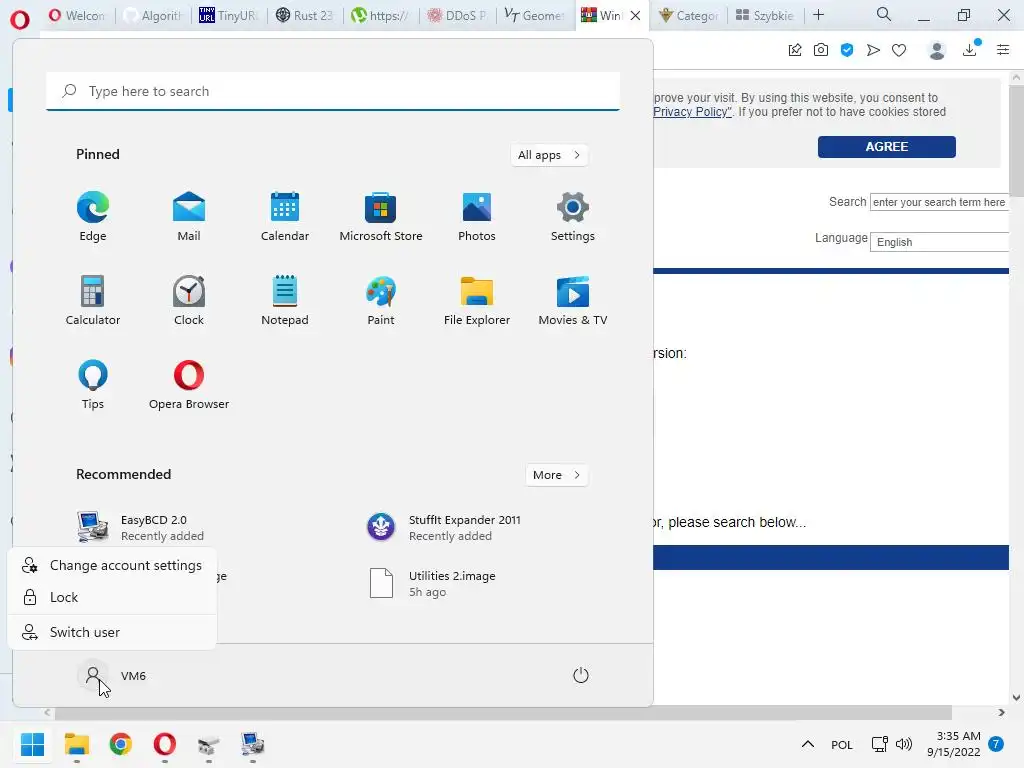Click the Opera logo menu button
Image resolution: width=1024 pixels, height=768 pixels.
click(20, 19)
